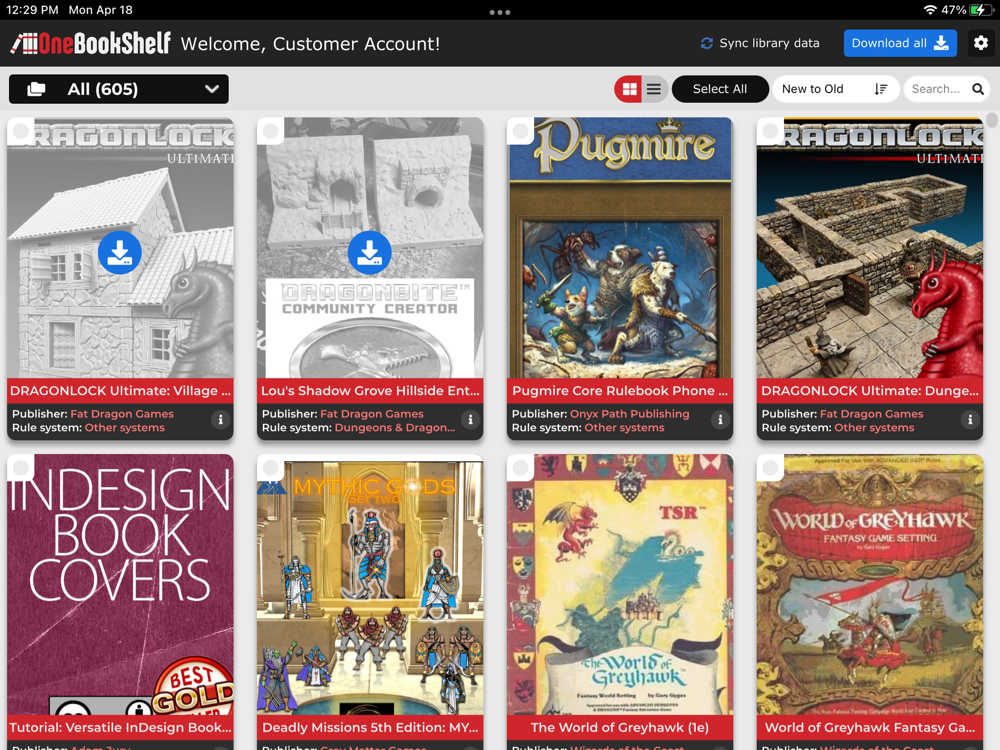1000x750 pixels.
Task: Open the New to Old sort dropdown
Action: click(835, 89)
